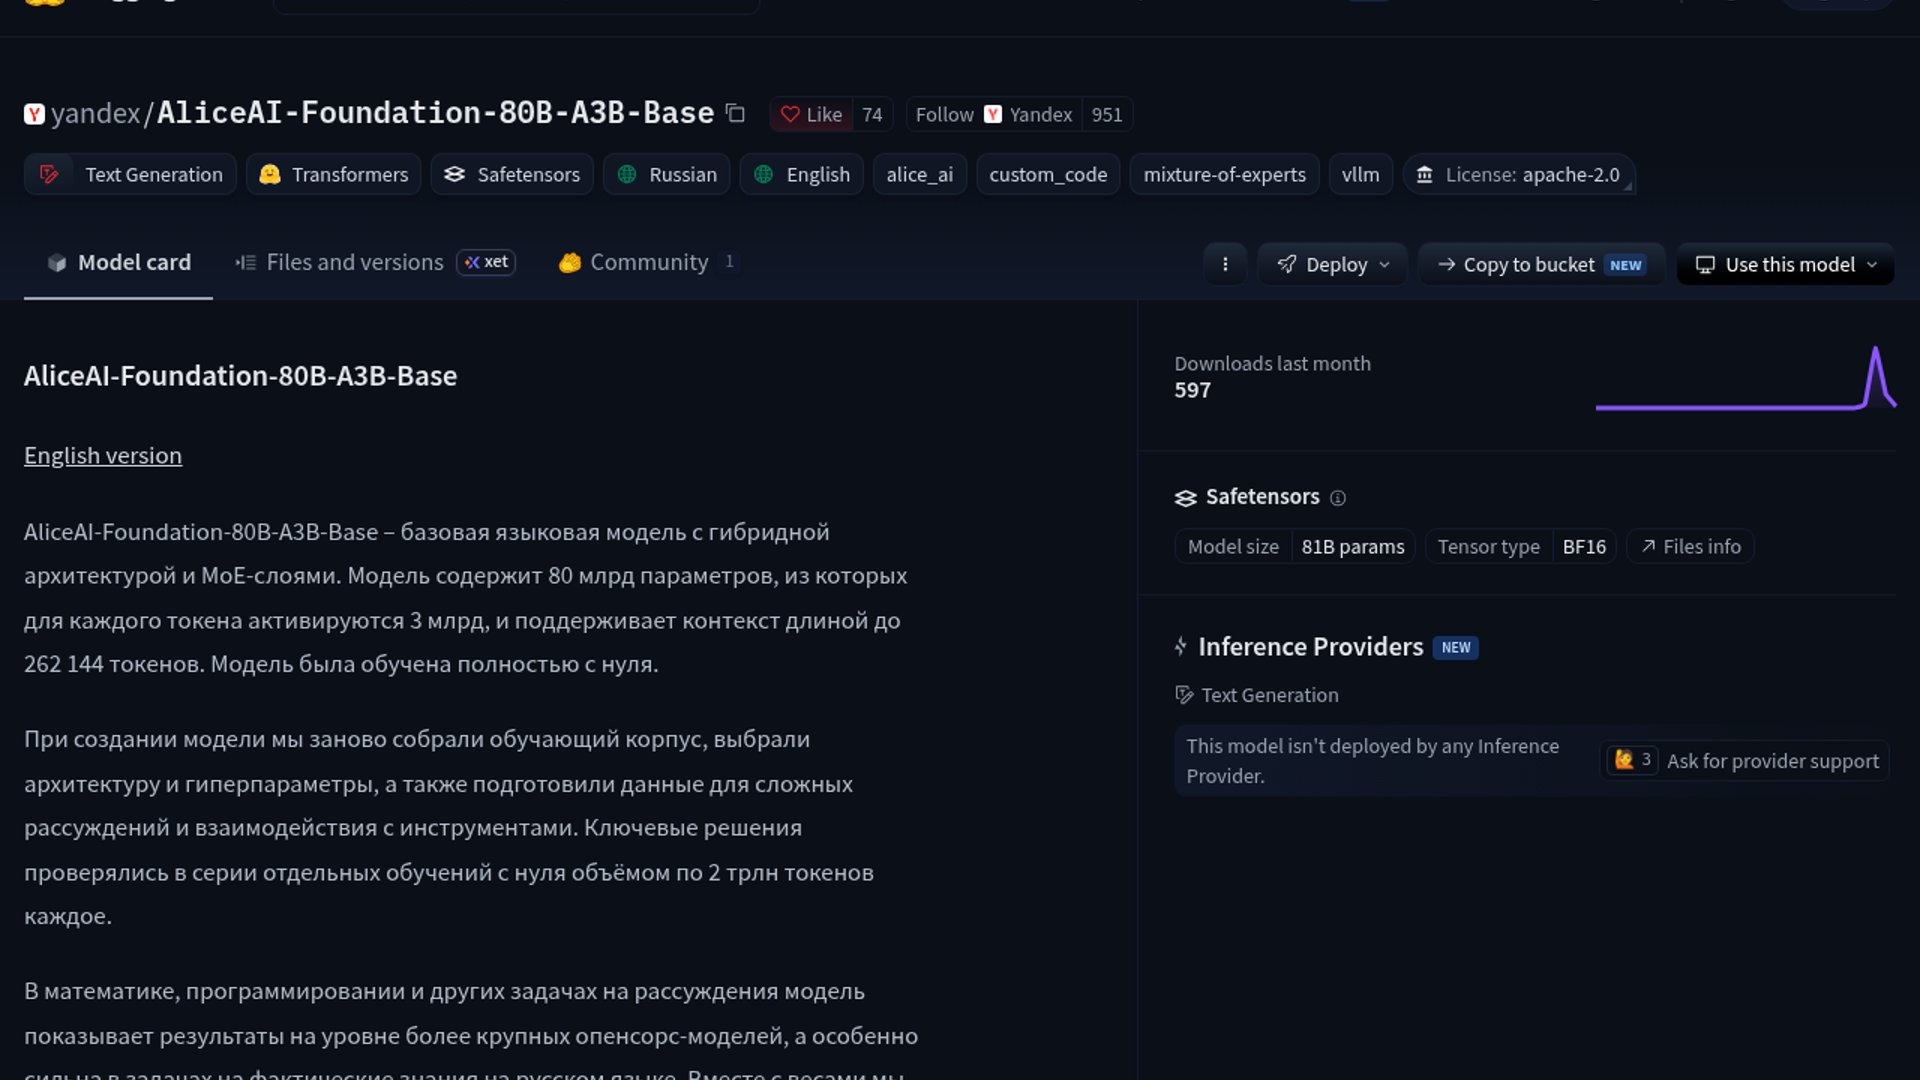
Task: Select the Safetensors tag
Action: pyautogui.click(x=512, y=175)
